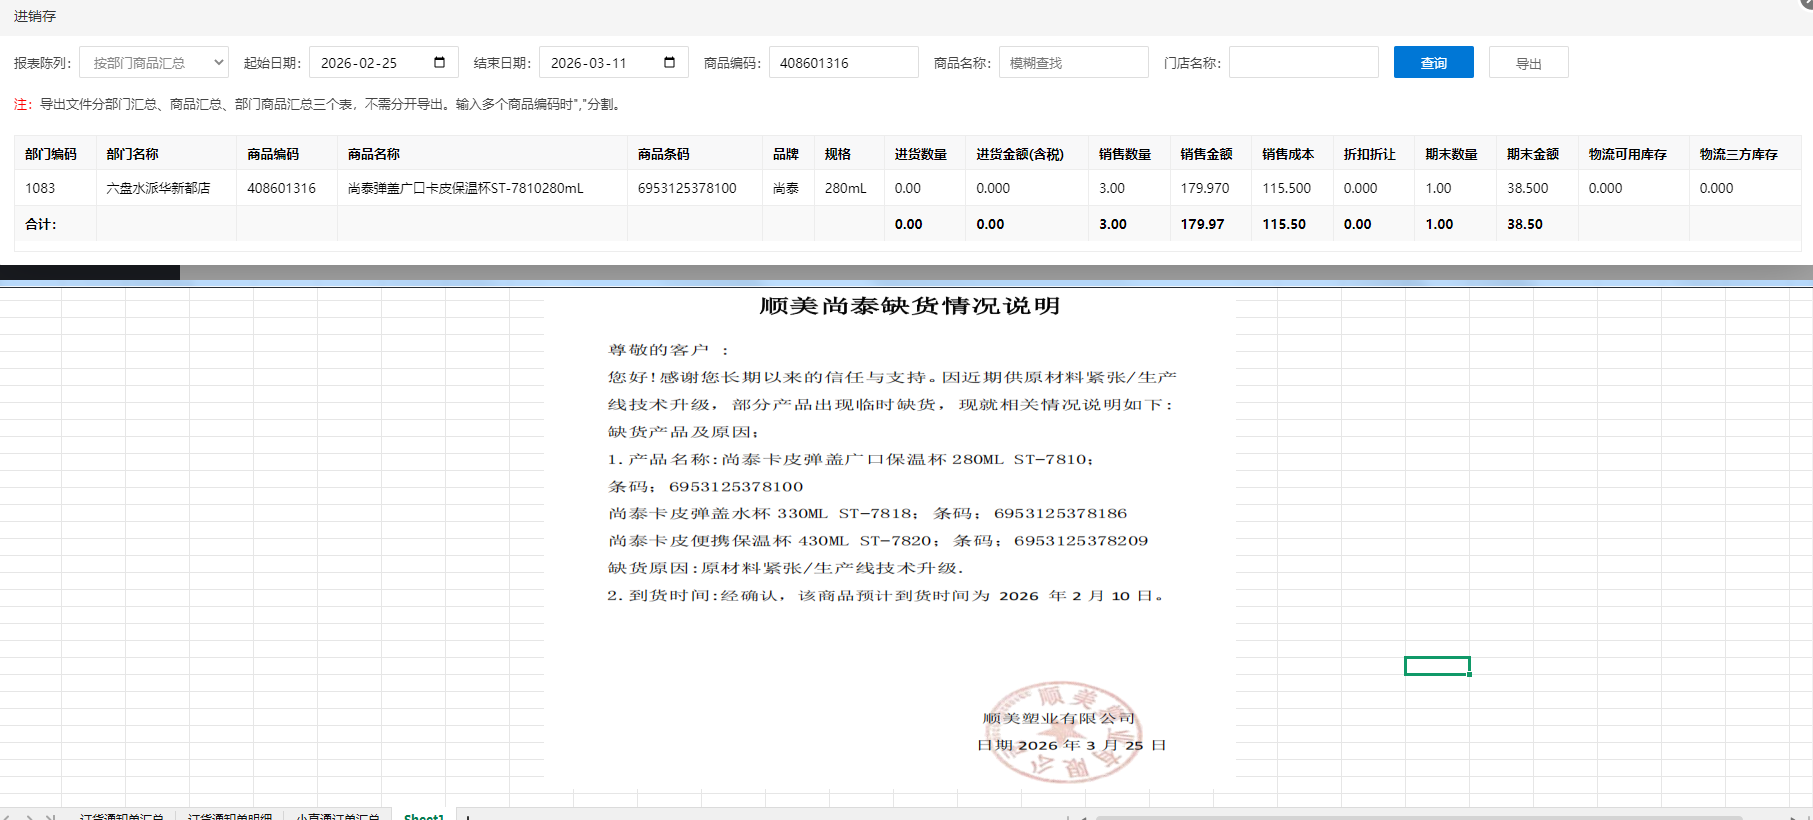Go to the 小直通订单汇总 sheet tab
The width and height of the screenshot is (1813, 820).
(x=338, y=816)
